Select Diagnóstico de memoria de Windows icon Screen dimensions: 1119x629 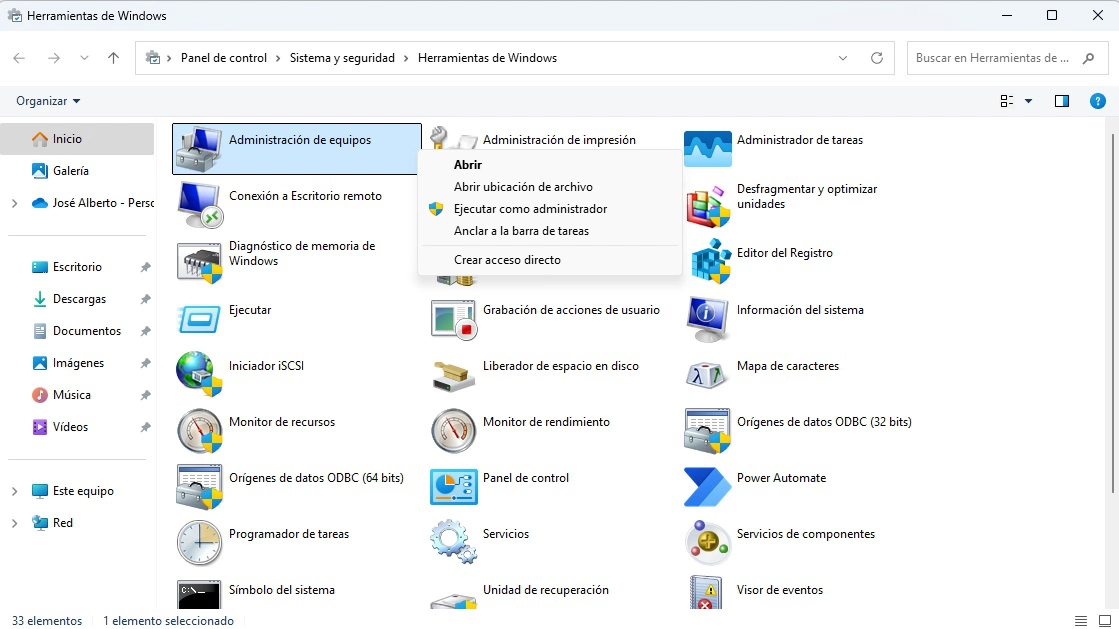(199, 261)
